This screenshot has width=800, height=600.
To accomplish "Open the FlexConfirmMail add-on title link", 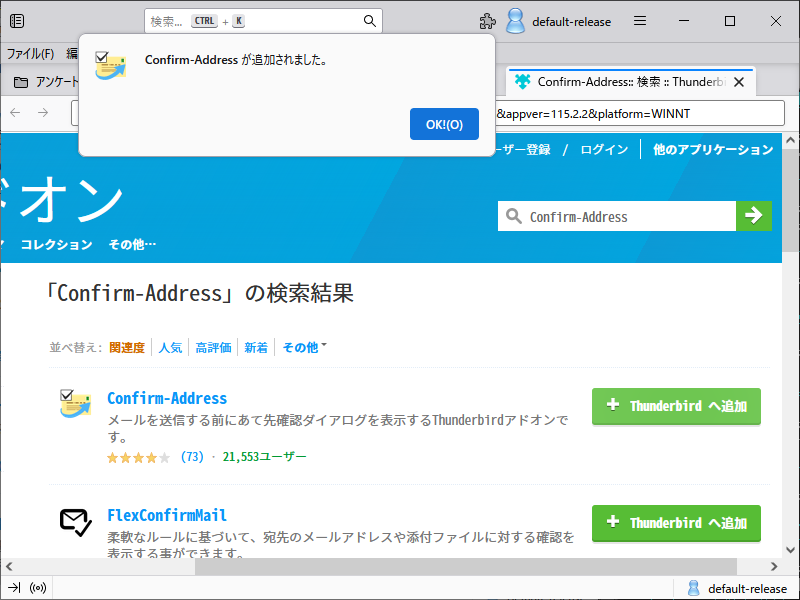I will 167,515.
